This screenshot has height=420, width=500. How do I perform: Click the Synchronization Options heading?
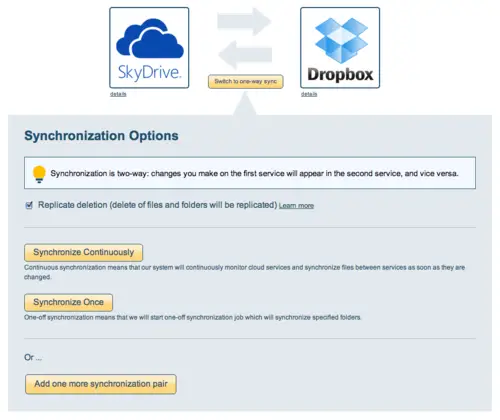pos(101,136)
